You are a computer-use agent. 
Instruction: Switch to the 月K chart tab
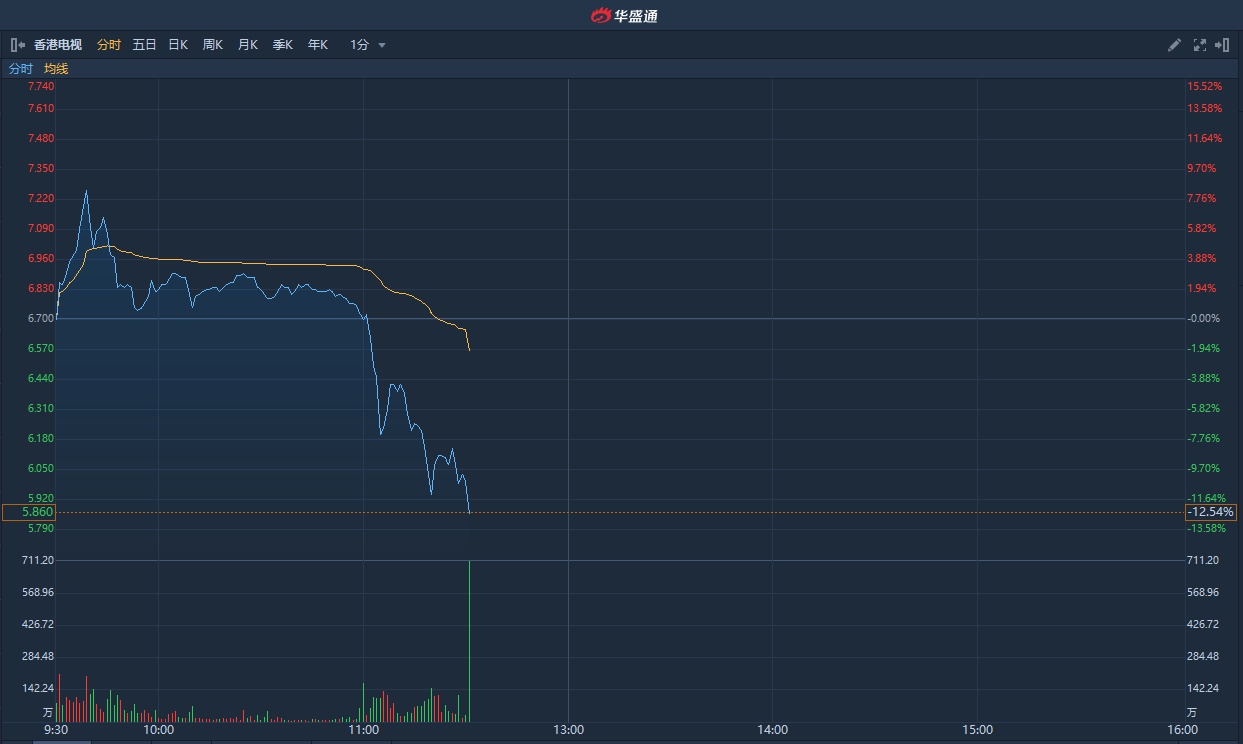coord(247,45)
